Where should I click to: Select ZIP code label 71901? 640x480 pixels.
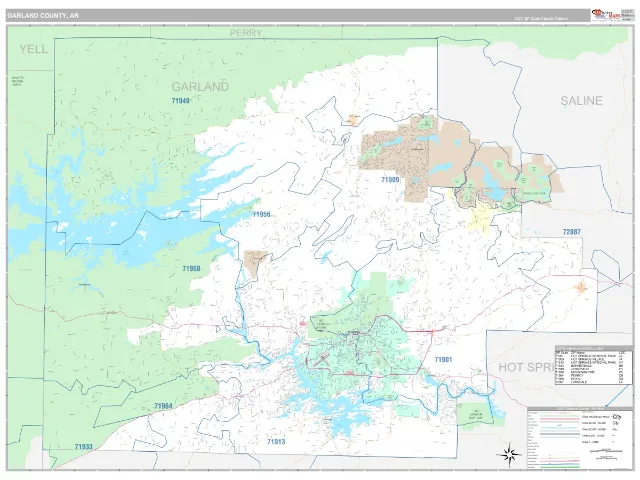click(x=443, y=360)
